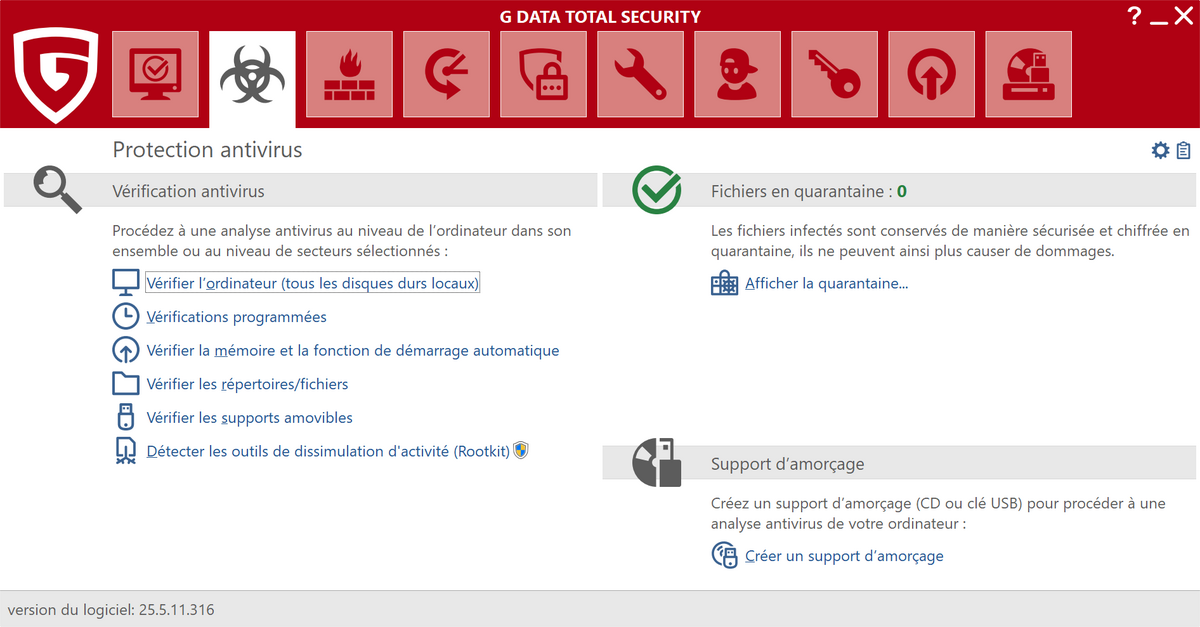Click the magnifying glass Vérification antivirus icon
This screenshot has height=627, width=1200.
click(x=57, y=190)
